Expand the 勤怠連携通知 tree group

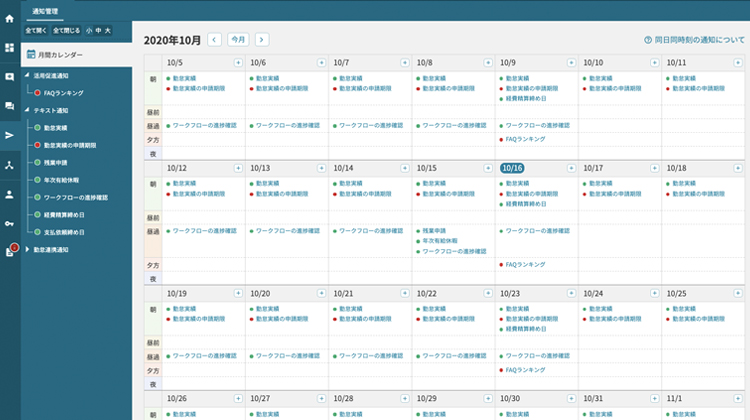(x=27, y=249)
